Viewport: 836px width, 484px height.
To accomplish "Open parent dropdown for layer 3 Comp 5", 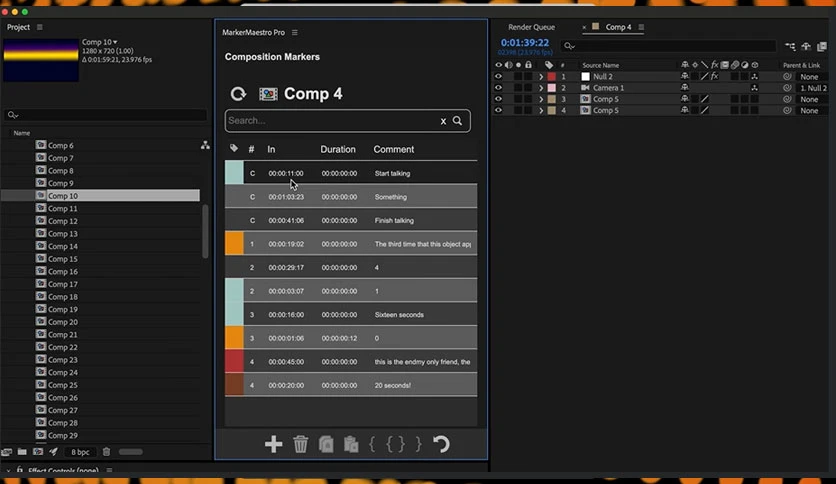I will point(812,99).
